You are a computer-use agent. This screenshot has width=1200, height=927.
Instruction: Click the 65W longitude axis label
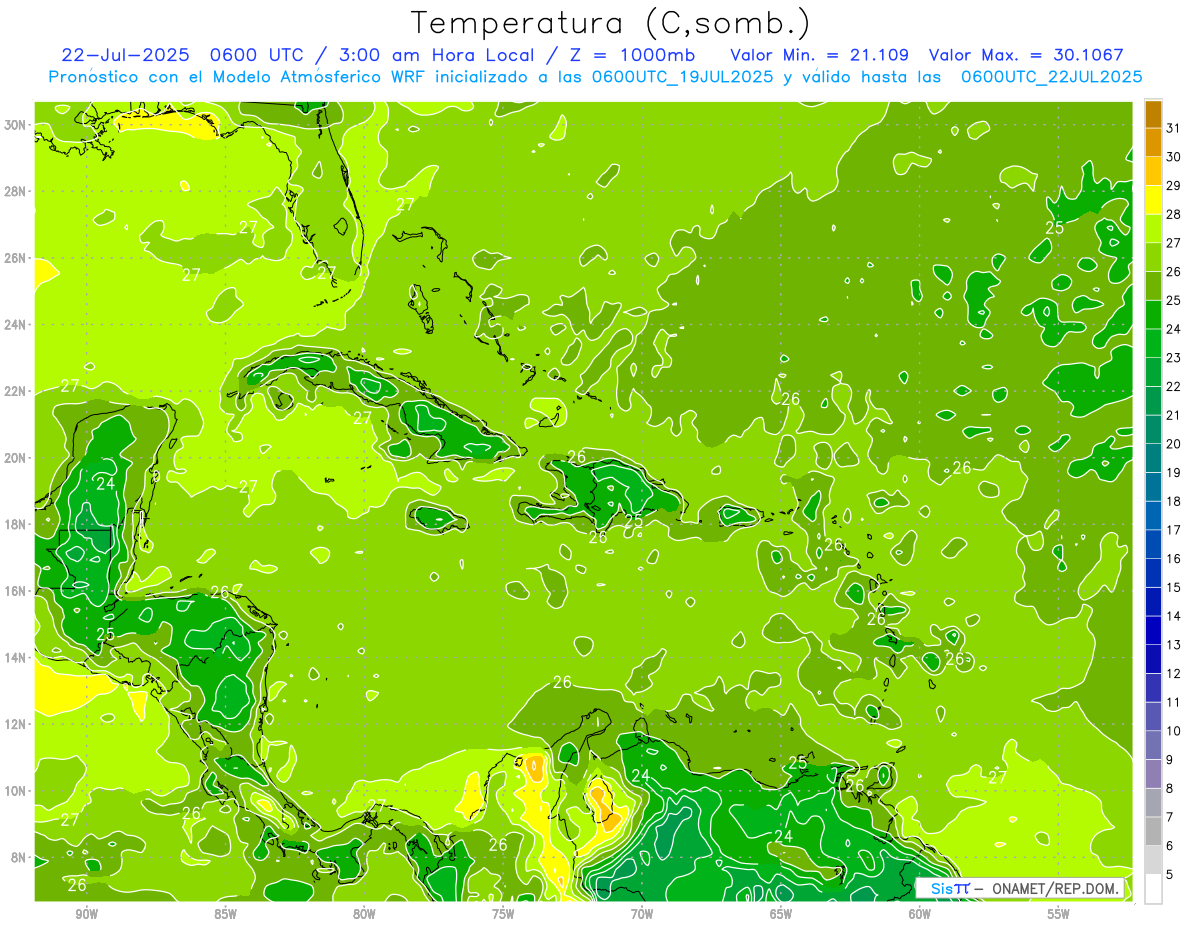point(781,914)
